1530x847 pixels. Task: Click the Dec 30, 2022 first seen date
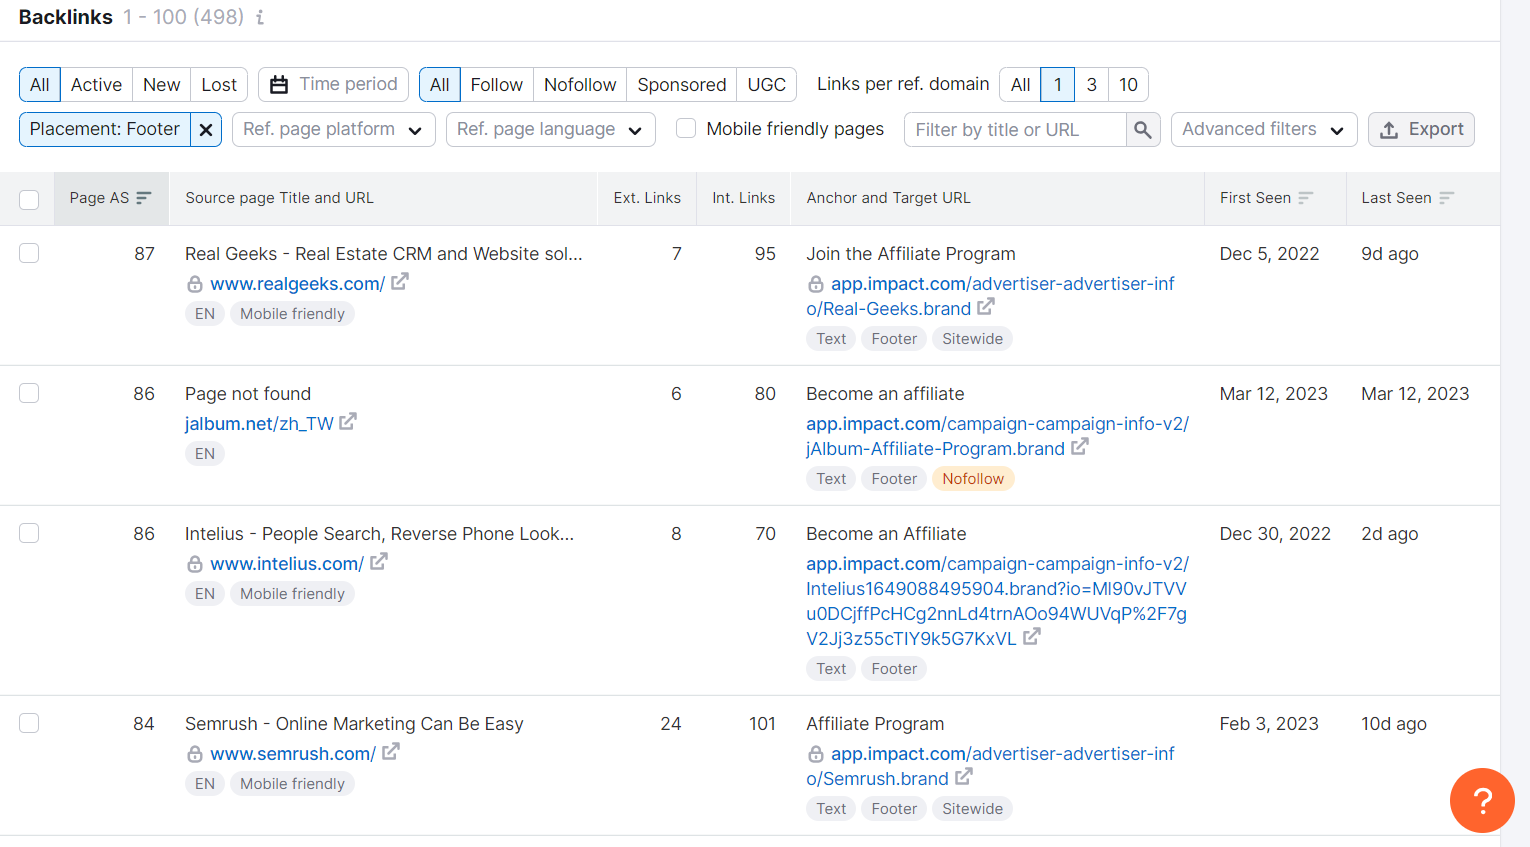pos(1275,534)
